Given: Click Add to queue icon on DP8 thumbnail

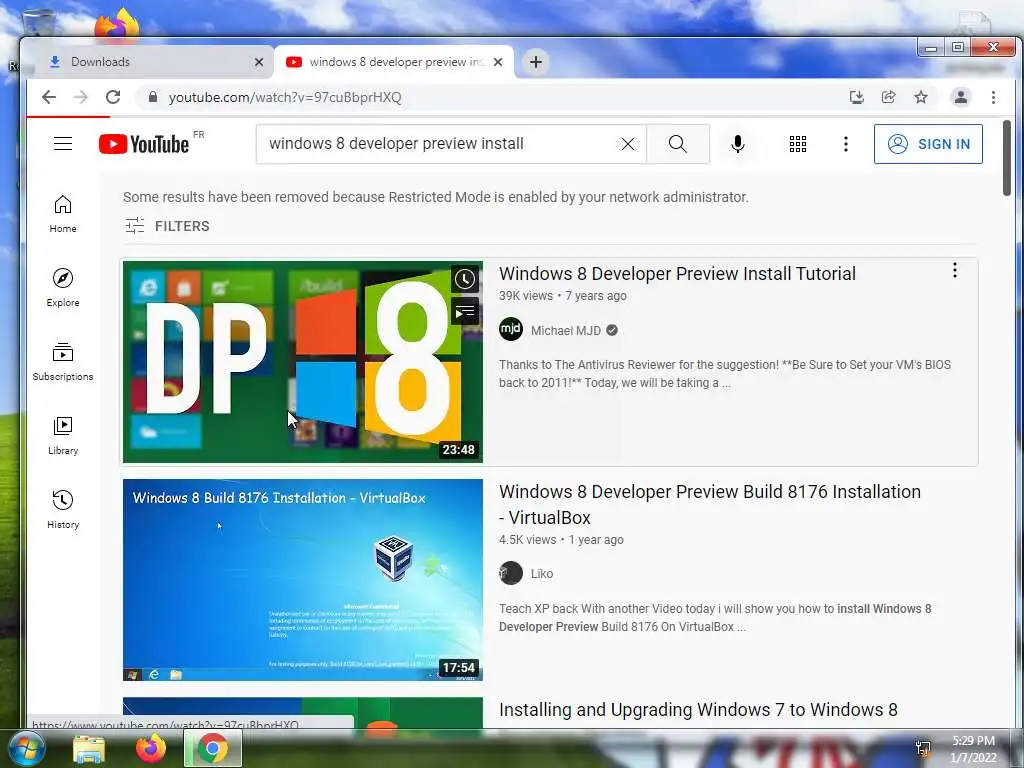Looking at the screenshot, I should [x=465, y=312].
